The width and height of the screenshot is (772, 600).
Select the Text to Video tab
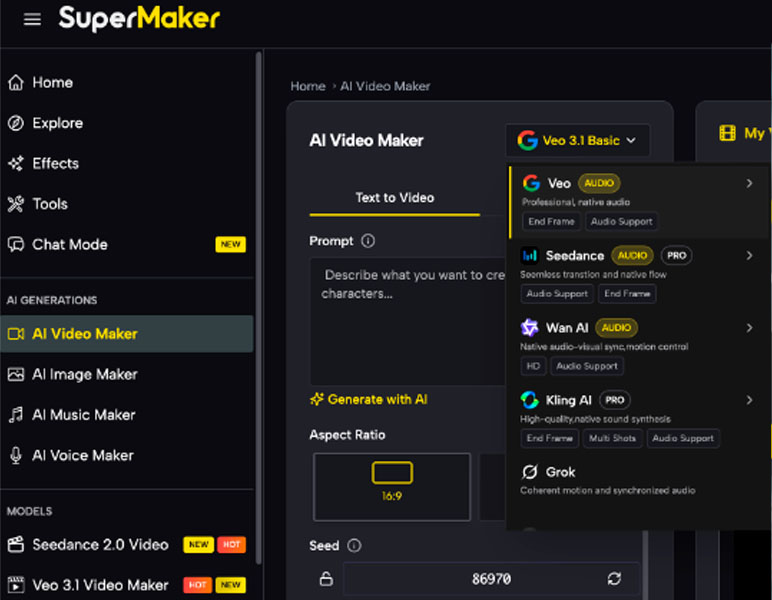click(395, 198)
